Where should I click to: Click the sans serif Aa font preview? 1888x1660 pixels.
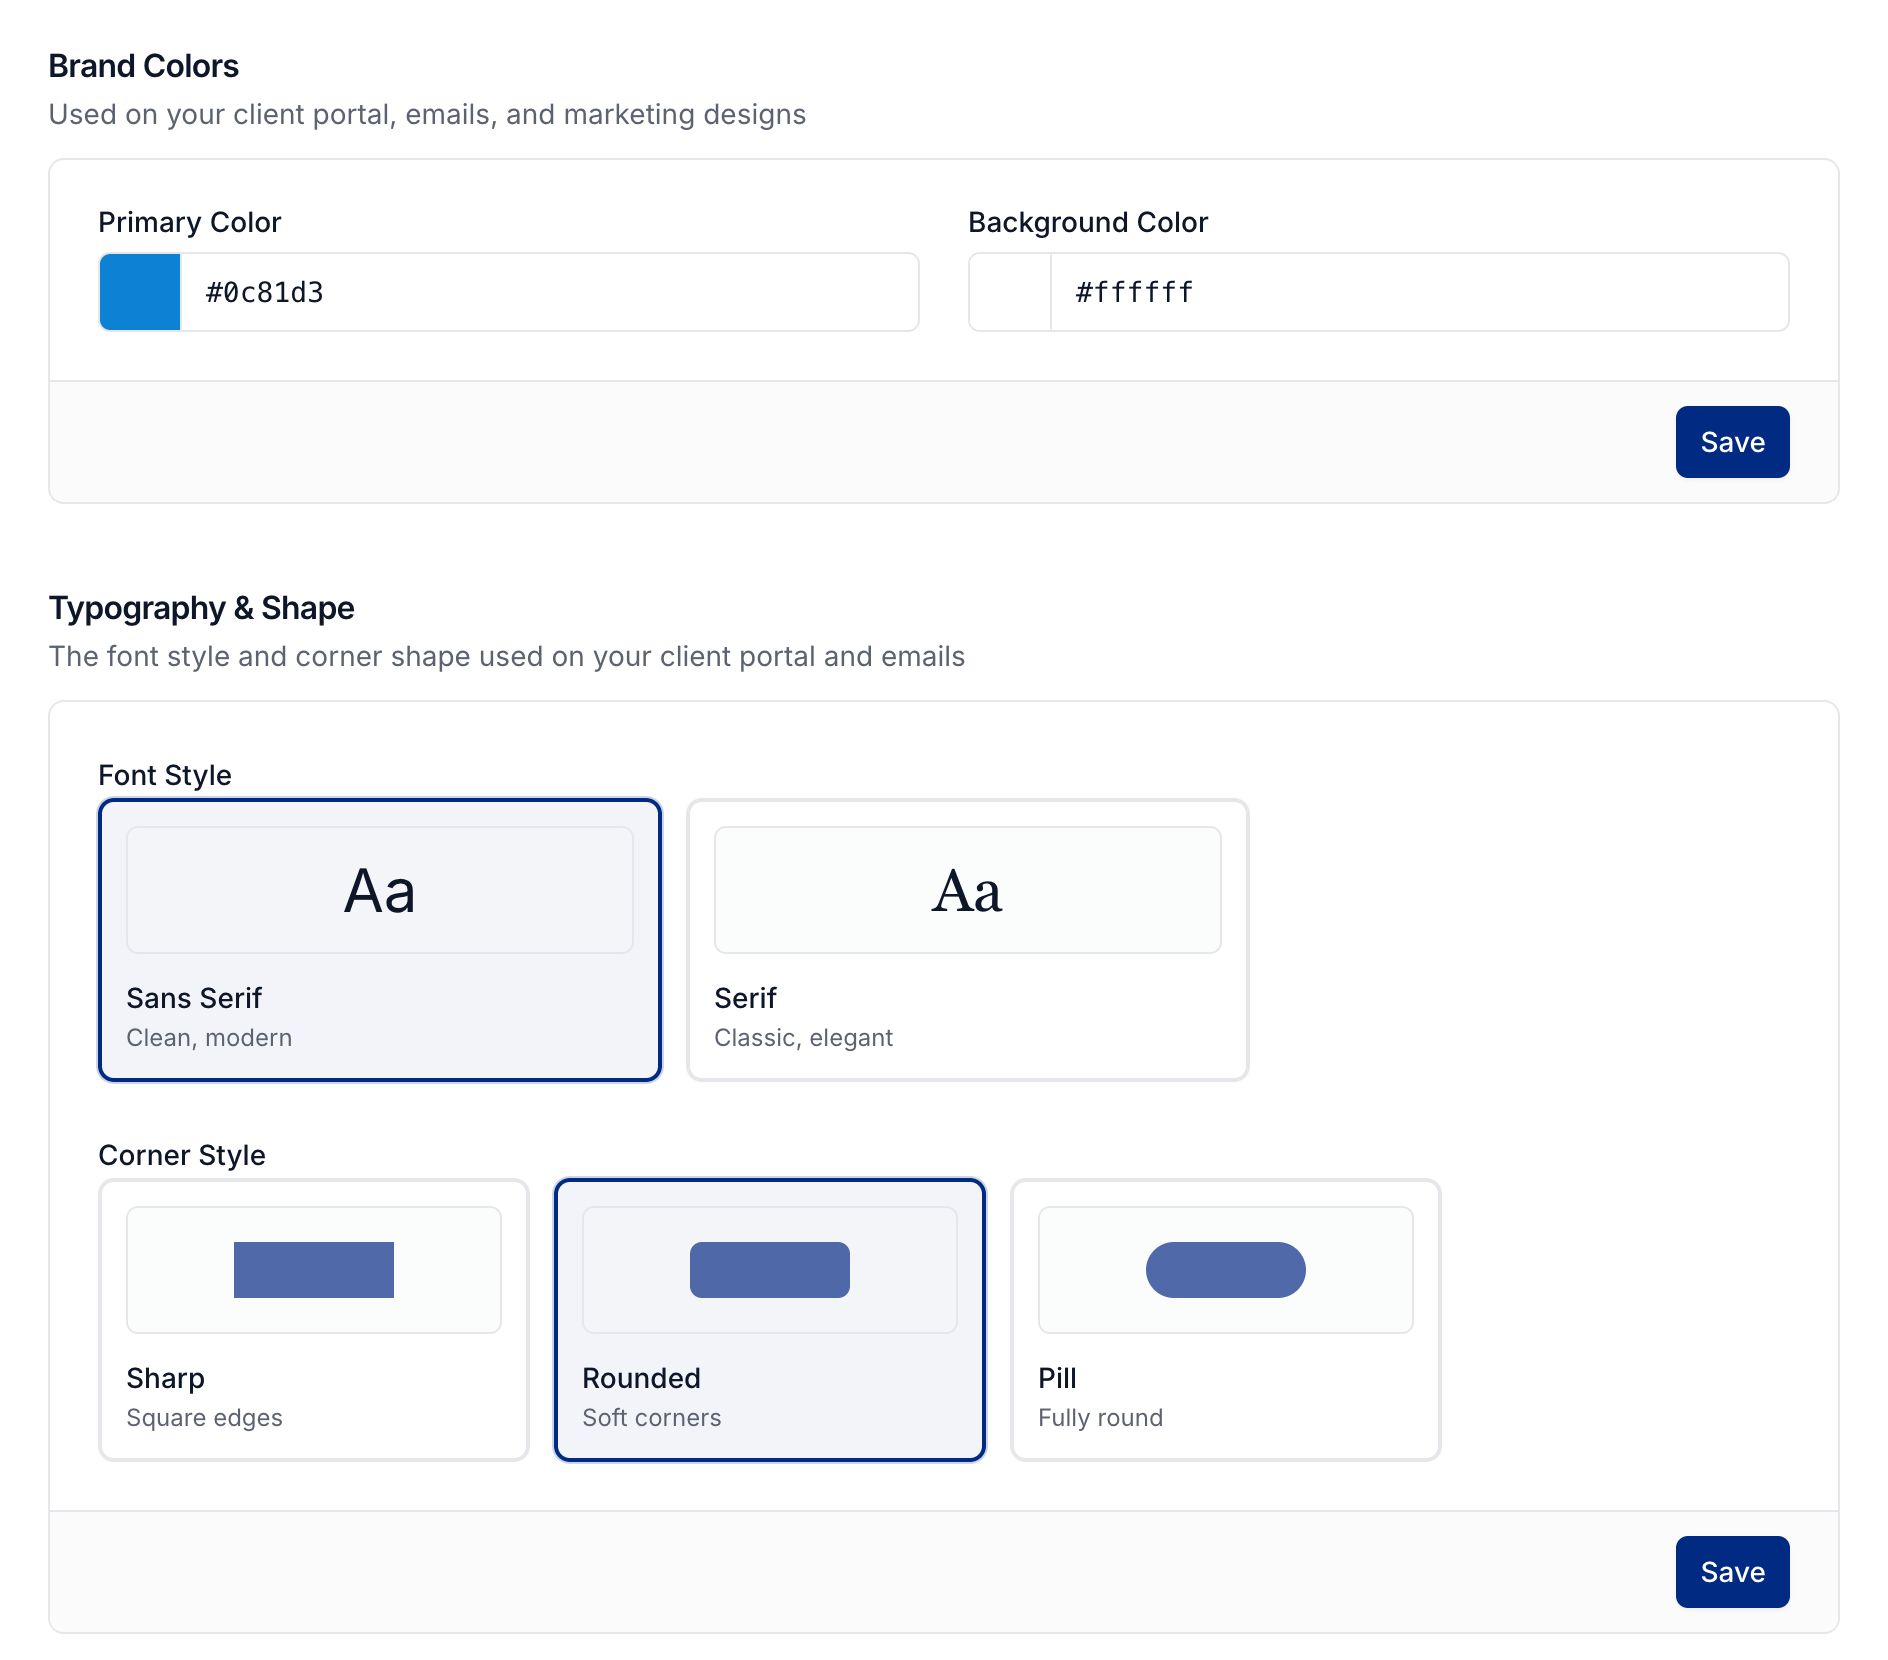coord(380,890)
